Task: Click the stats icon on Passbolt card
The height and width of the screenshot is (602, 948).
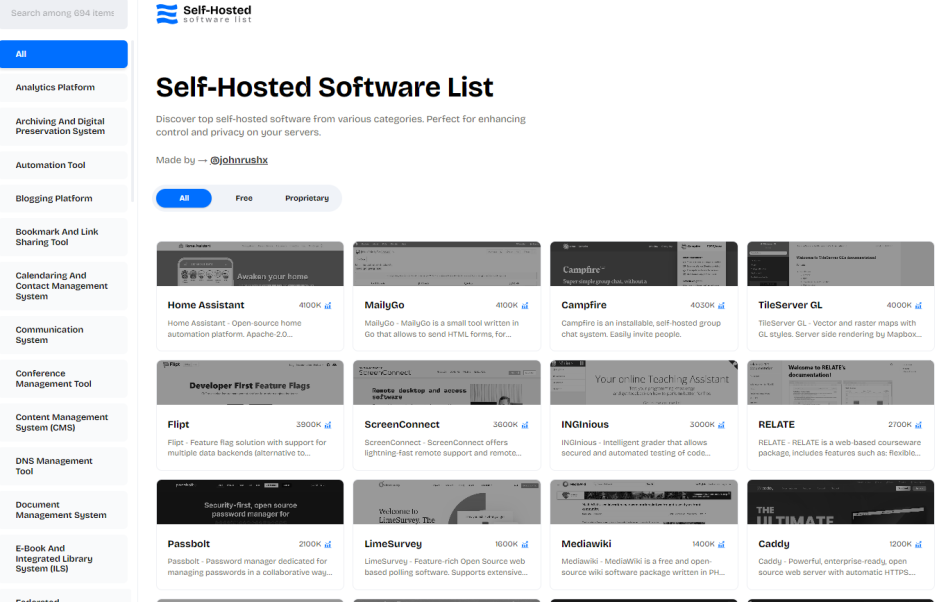Action: [x=328, y=545]
